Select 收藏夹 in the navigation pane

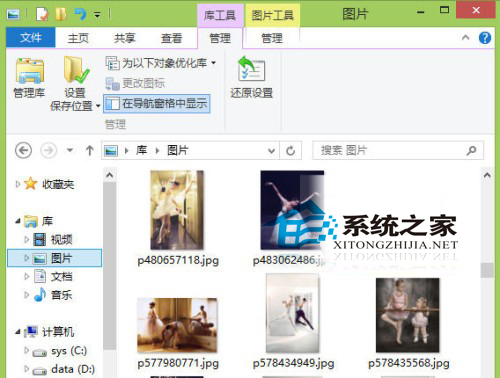[x=58, y=184]
